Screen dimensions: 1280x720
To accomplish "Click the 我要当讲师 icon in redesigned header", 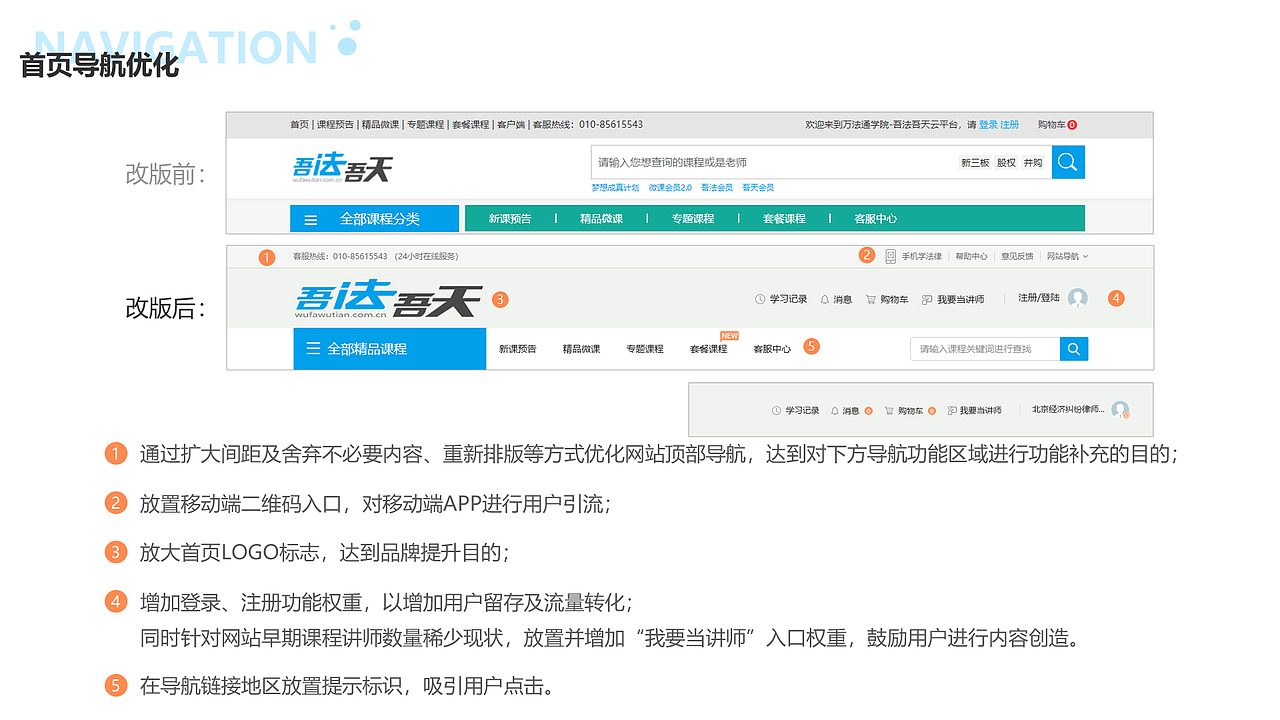I will tap(927, 299).
